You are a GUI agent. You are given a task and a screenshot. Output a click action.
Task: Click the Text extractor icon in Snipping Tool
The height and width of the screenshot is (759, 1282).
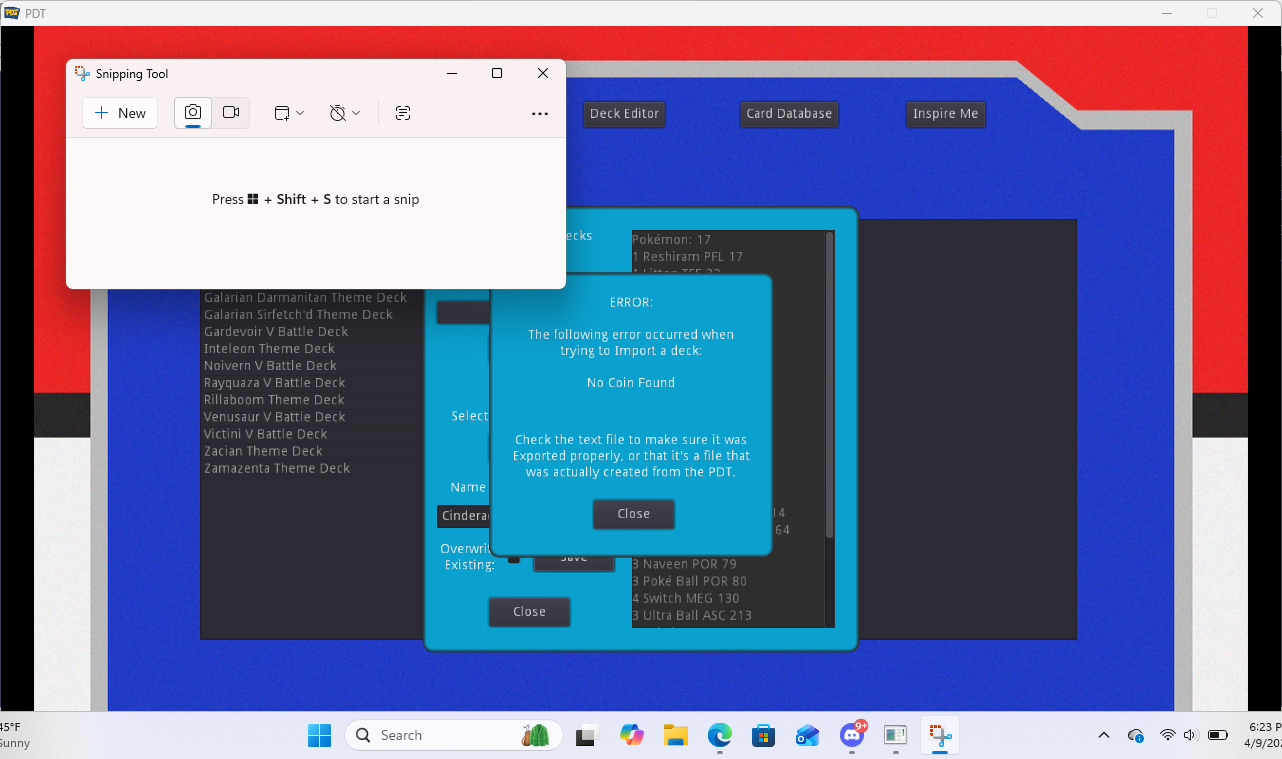(x=403, y=113)
